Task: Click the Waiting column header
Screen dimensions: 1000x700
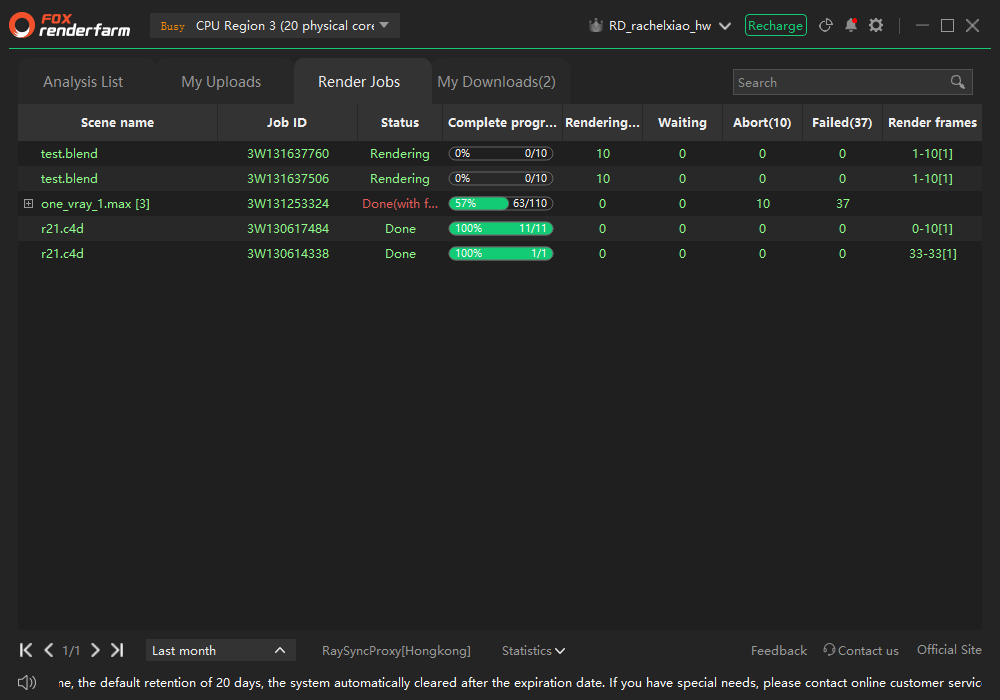Action: pos(682,122)
